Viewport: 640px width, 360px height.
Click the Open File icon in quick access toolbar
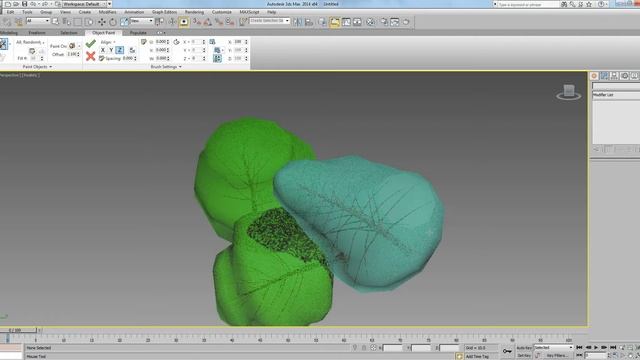coord(16,4)
